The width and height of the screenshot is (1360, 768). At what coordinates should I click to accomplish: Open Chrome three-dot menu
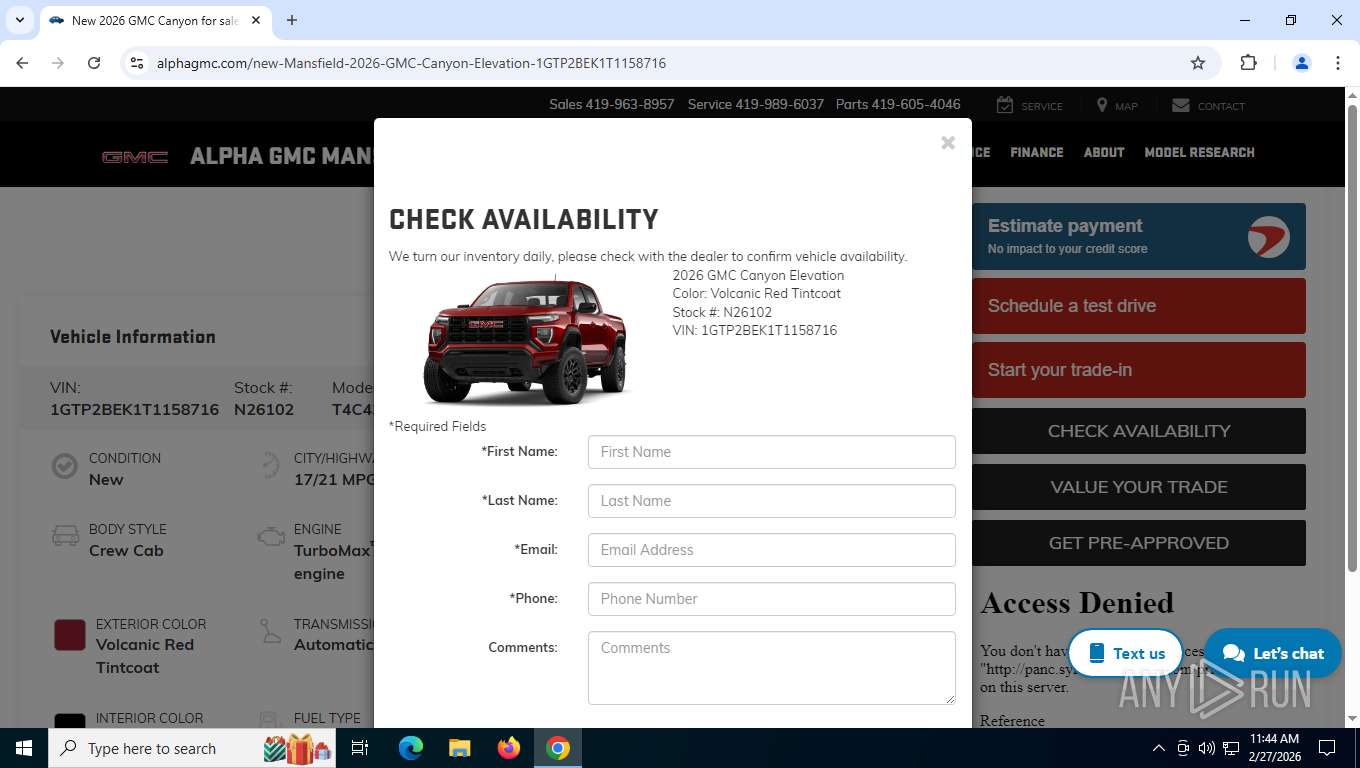coord(1338,63)
